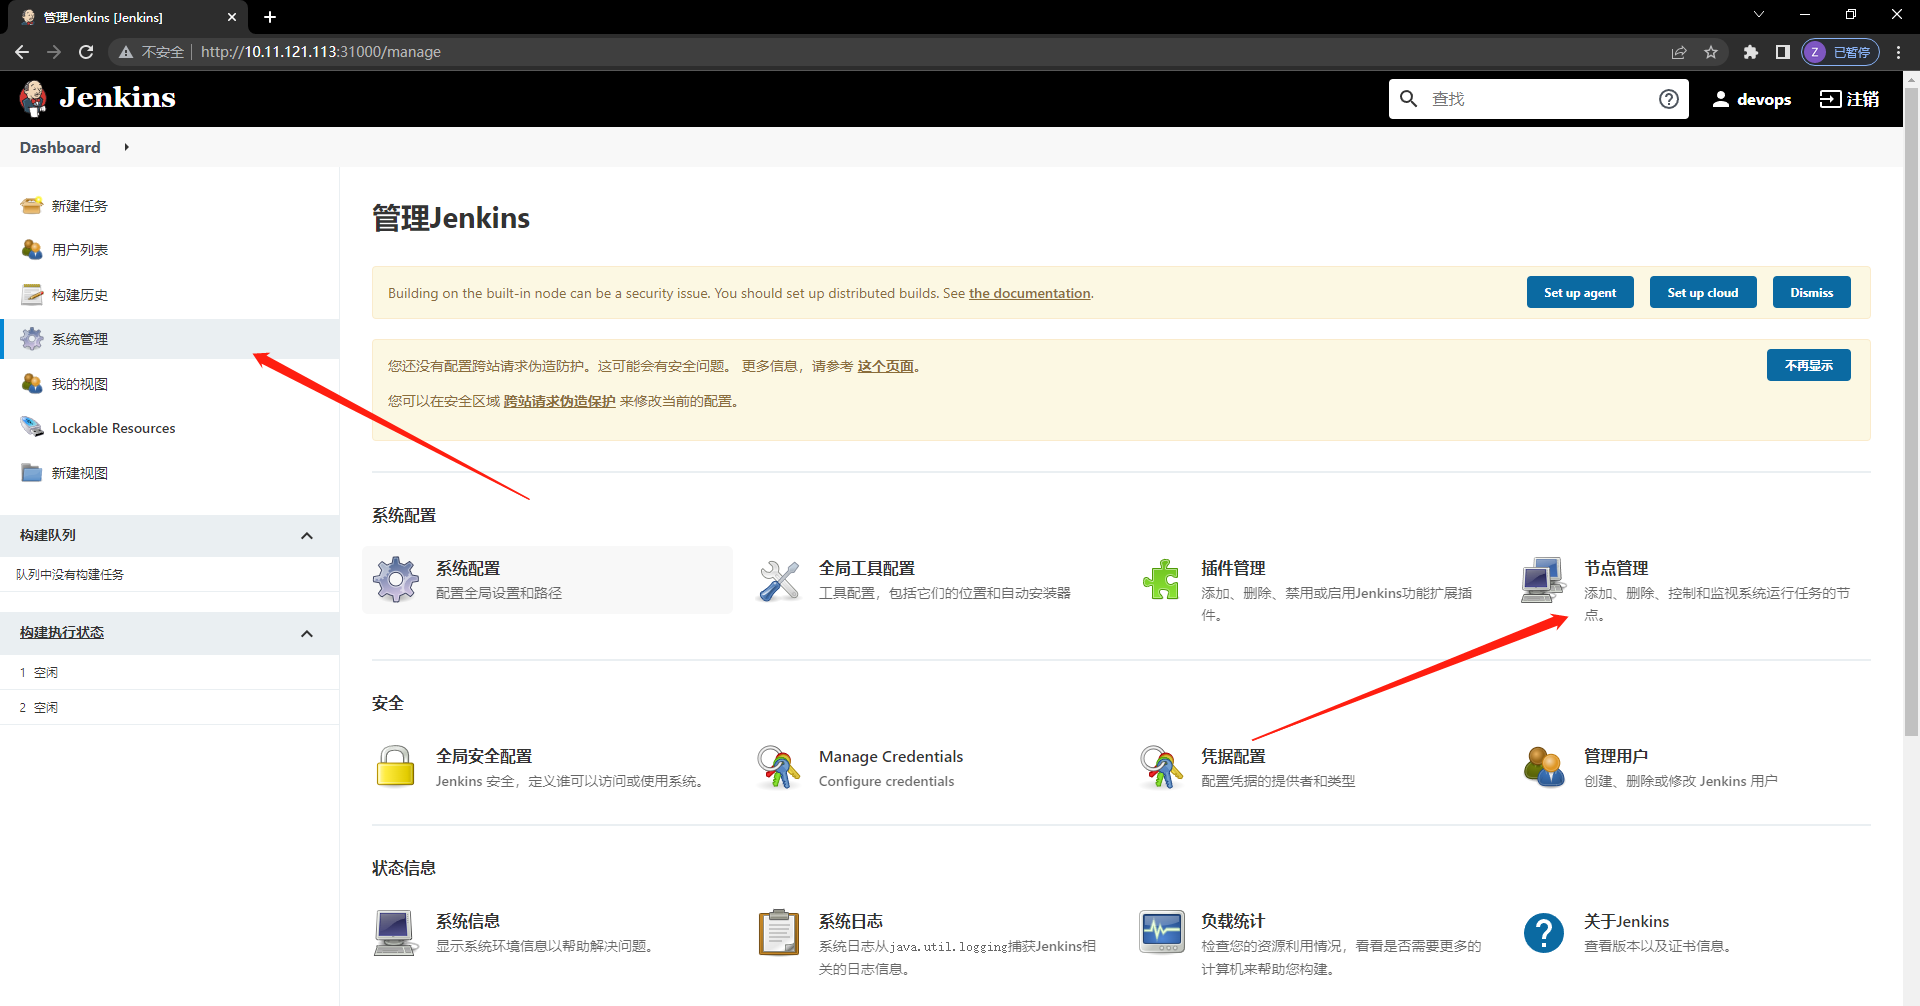This screenshot has height=1006, width=1920.
Task: Click the 节点管理 computer icon
Action: coord(1543,580)
